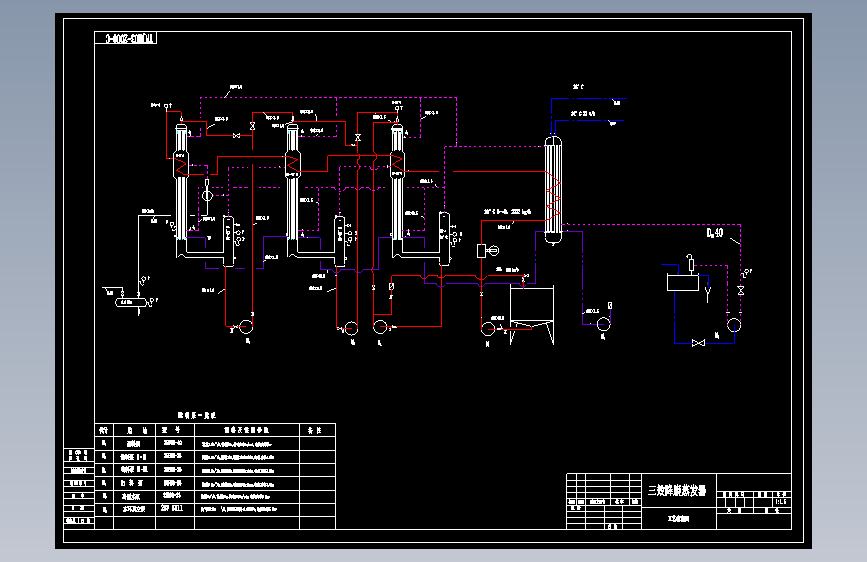Click the circular gauge beside first-effect evaporator

[x=207, y=195]
